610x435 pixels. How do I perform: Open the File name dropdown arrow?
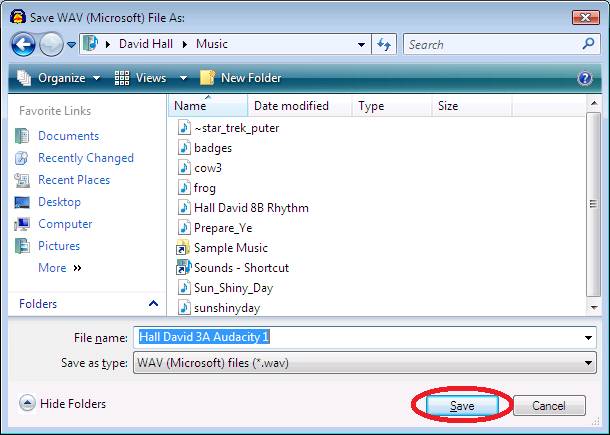click(589, 338)
